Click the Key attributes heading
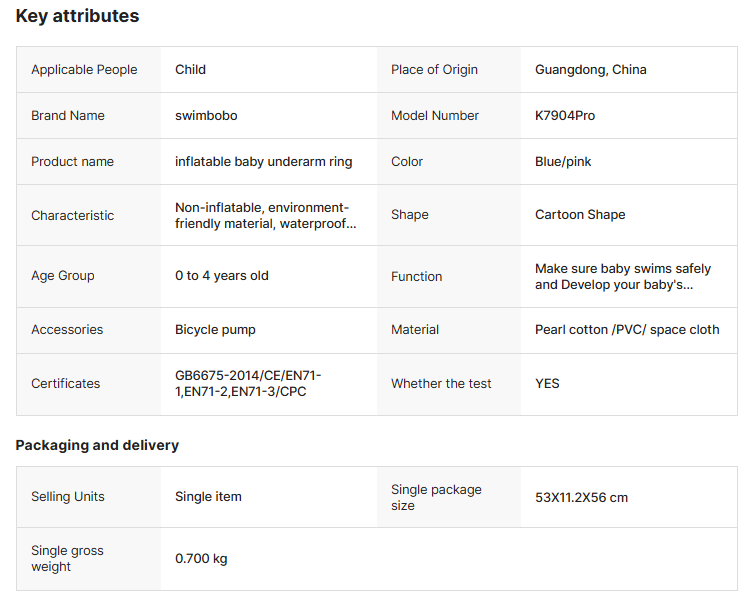Image resolution: width=748 pixels, height=603 pixels. [x=77, y=16]
